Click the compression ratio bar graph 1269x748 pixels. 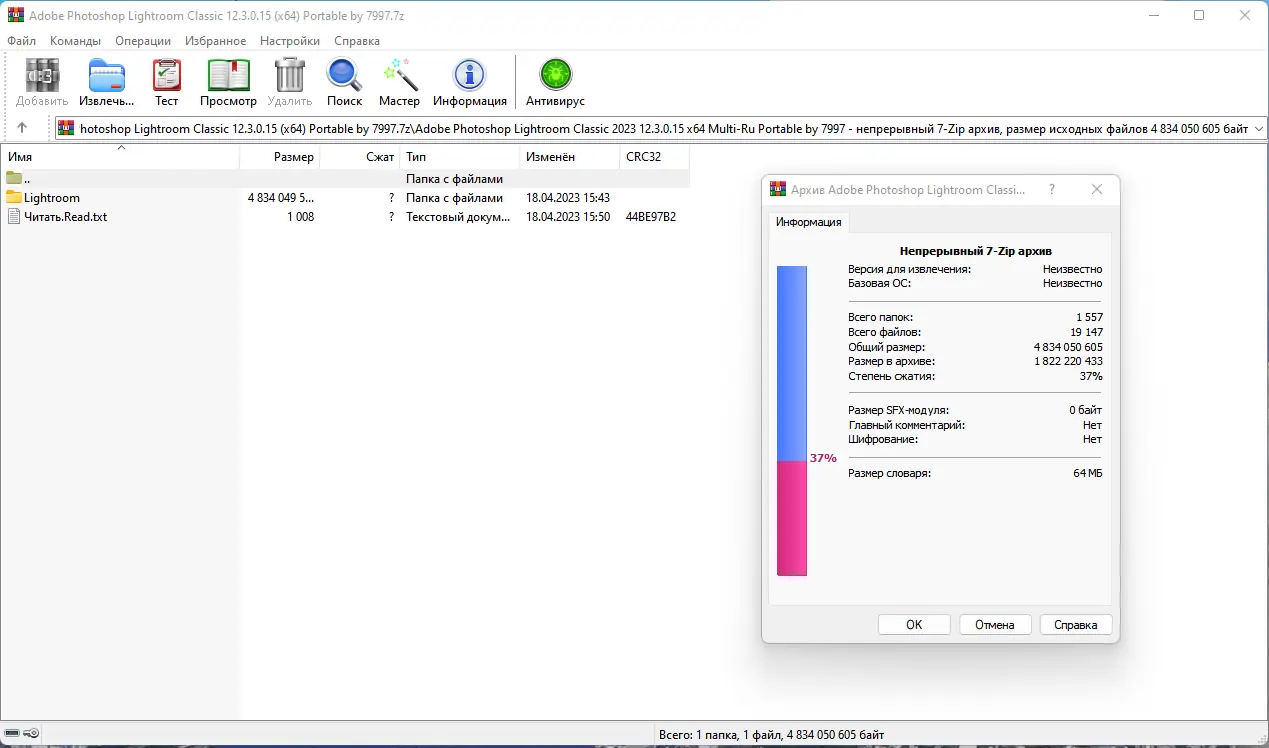[x=792, y=421]
